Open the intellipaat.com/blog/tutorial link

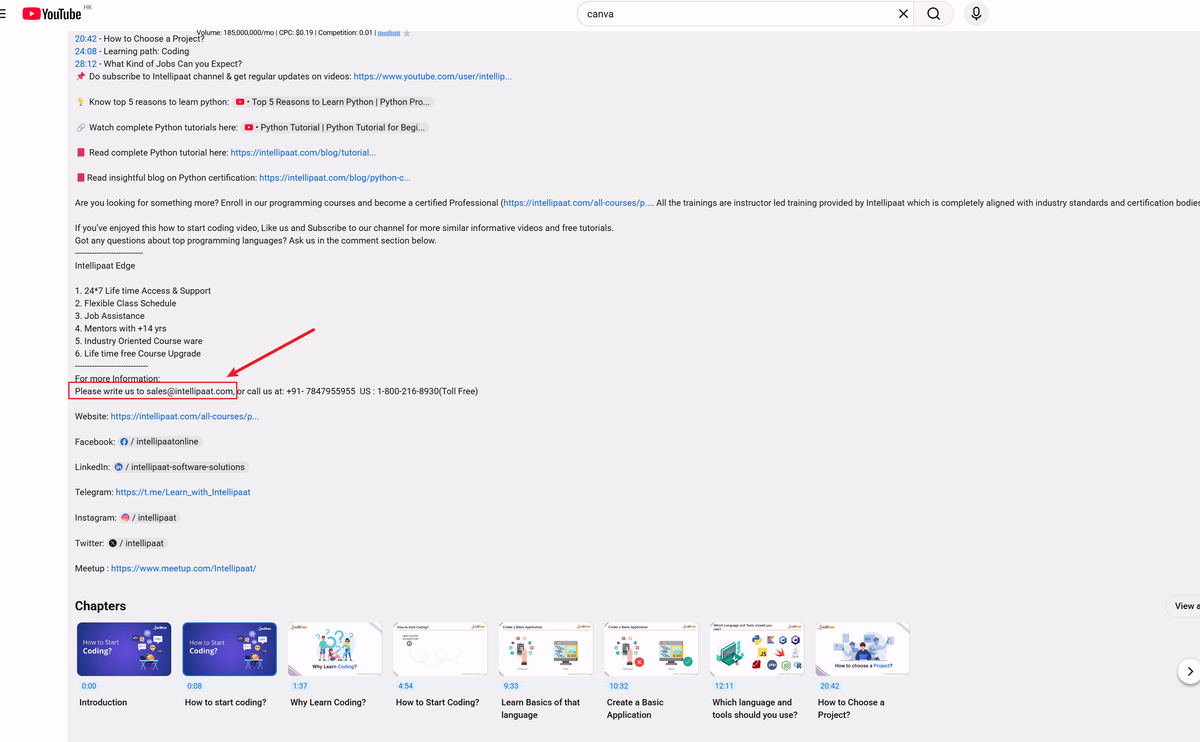click(x=303, y=153)
